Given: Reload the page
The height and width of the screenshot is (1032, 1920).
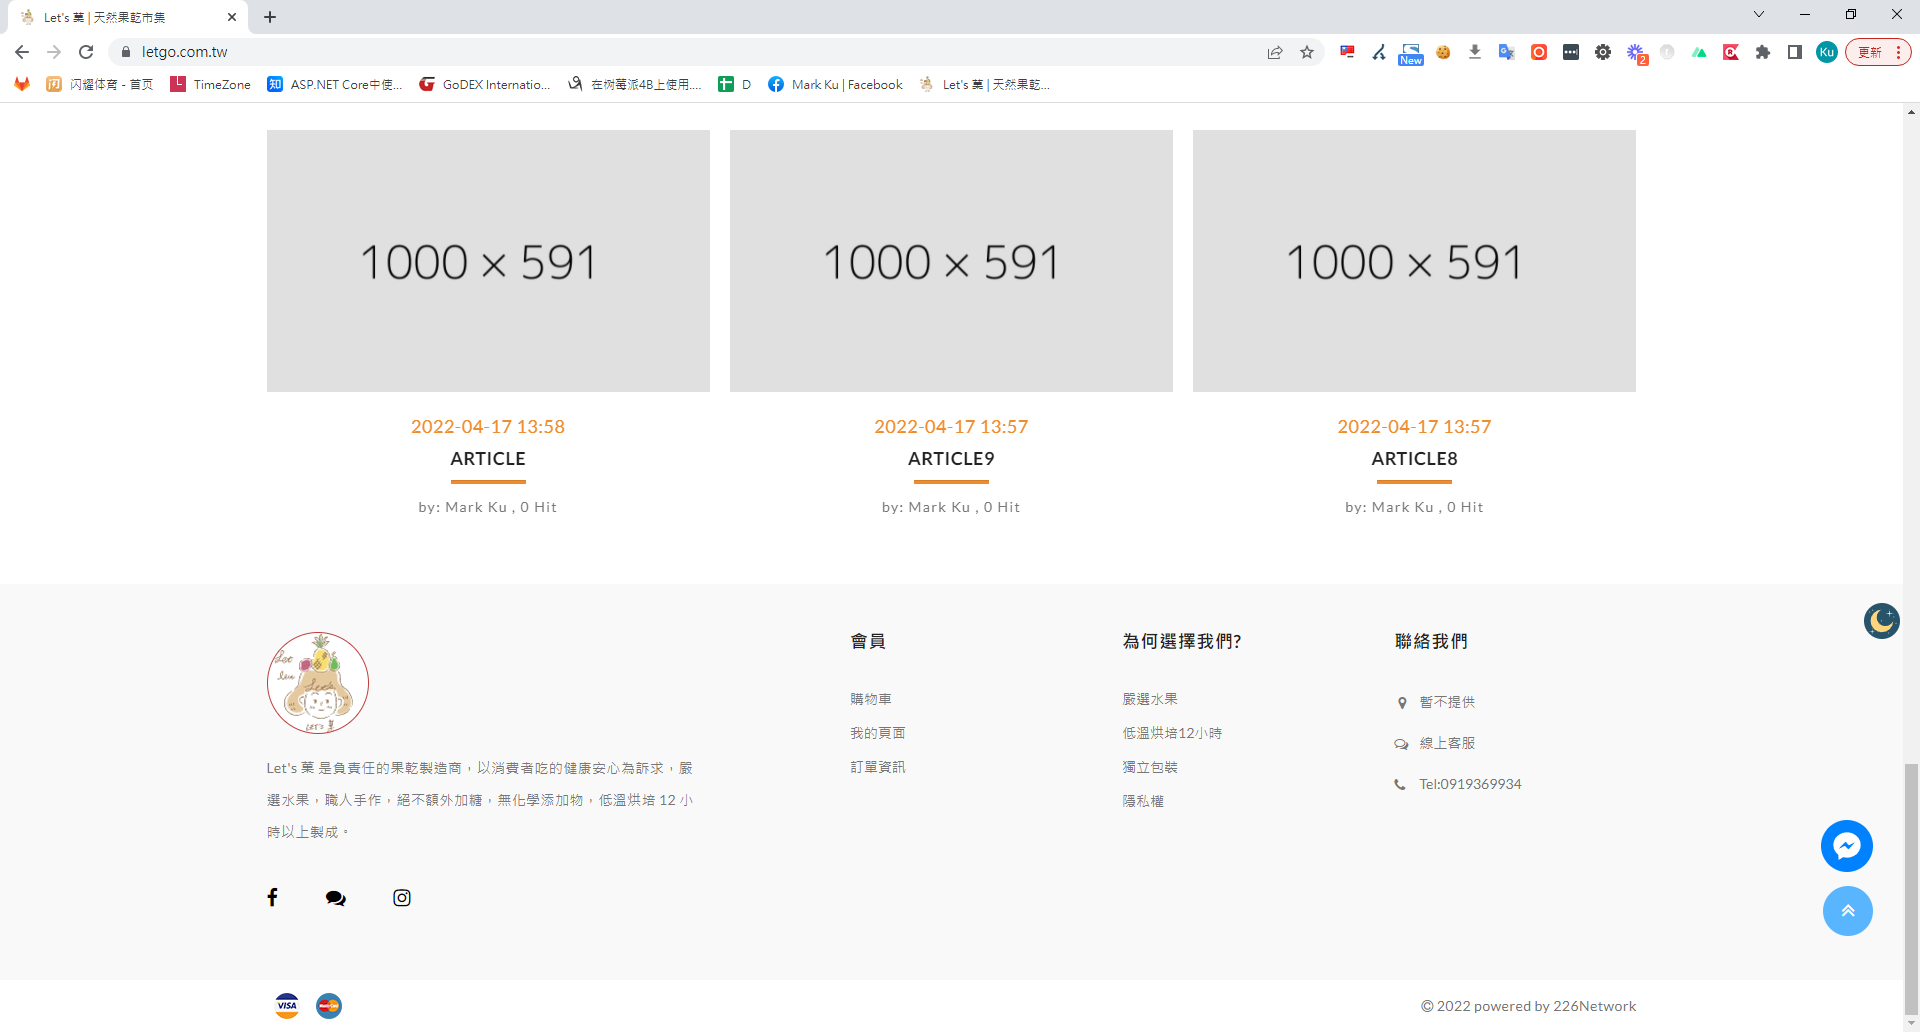Looking at the screenshot, I should click(86, 52).
